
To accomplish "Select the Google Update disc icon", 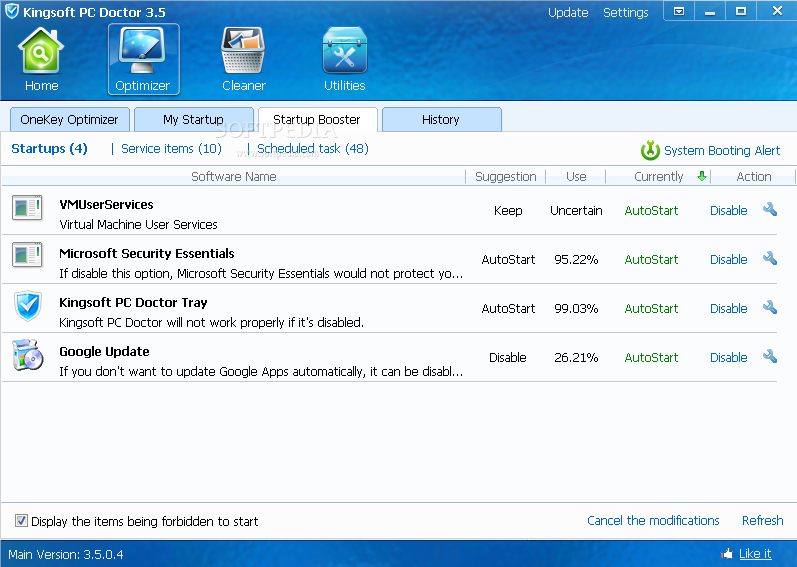I will (x=28, y=355).
